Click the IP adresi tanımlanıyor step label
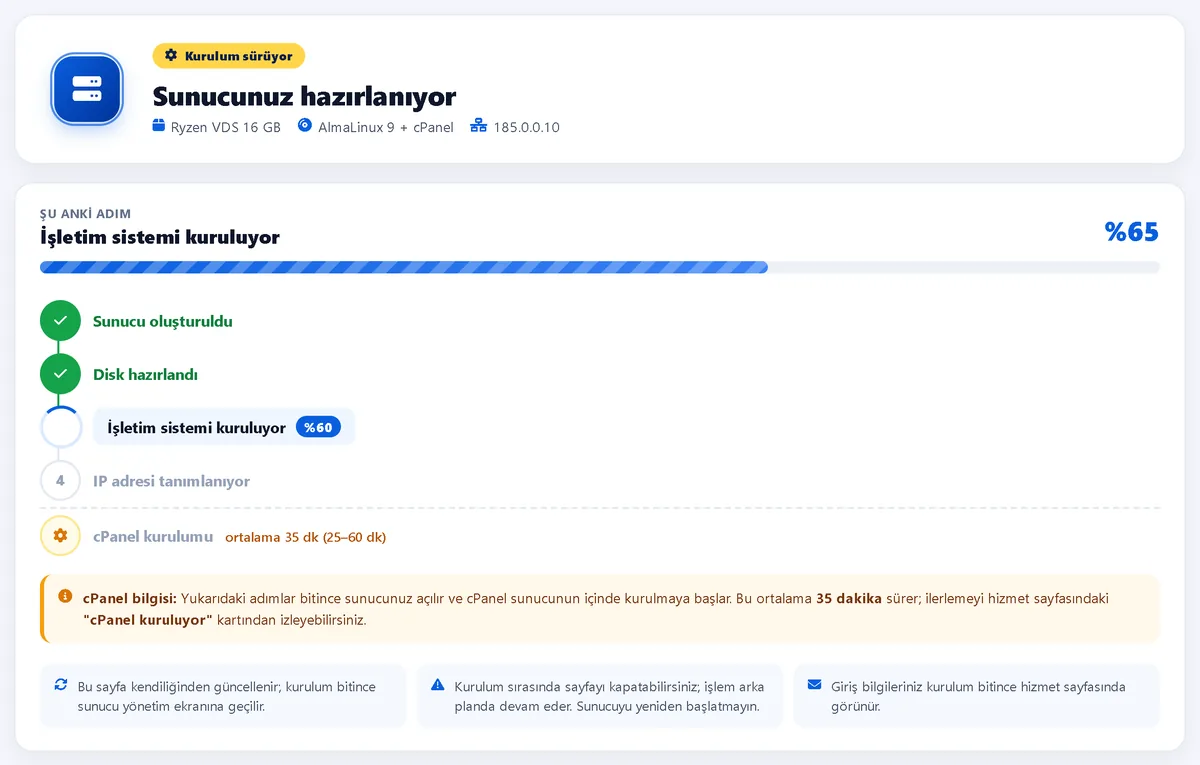This screenshot has width=1200, height=765. tap(171, 481)
